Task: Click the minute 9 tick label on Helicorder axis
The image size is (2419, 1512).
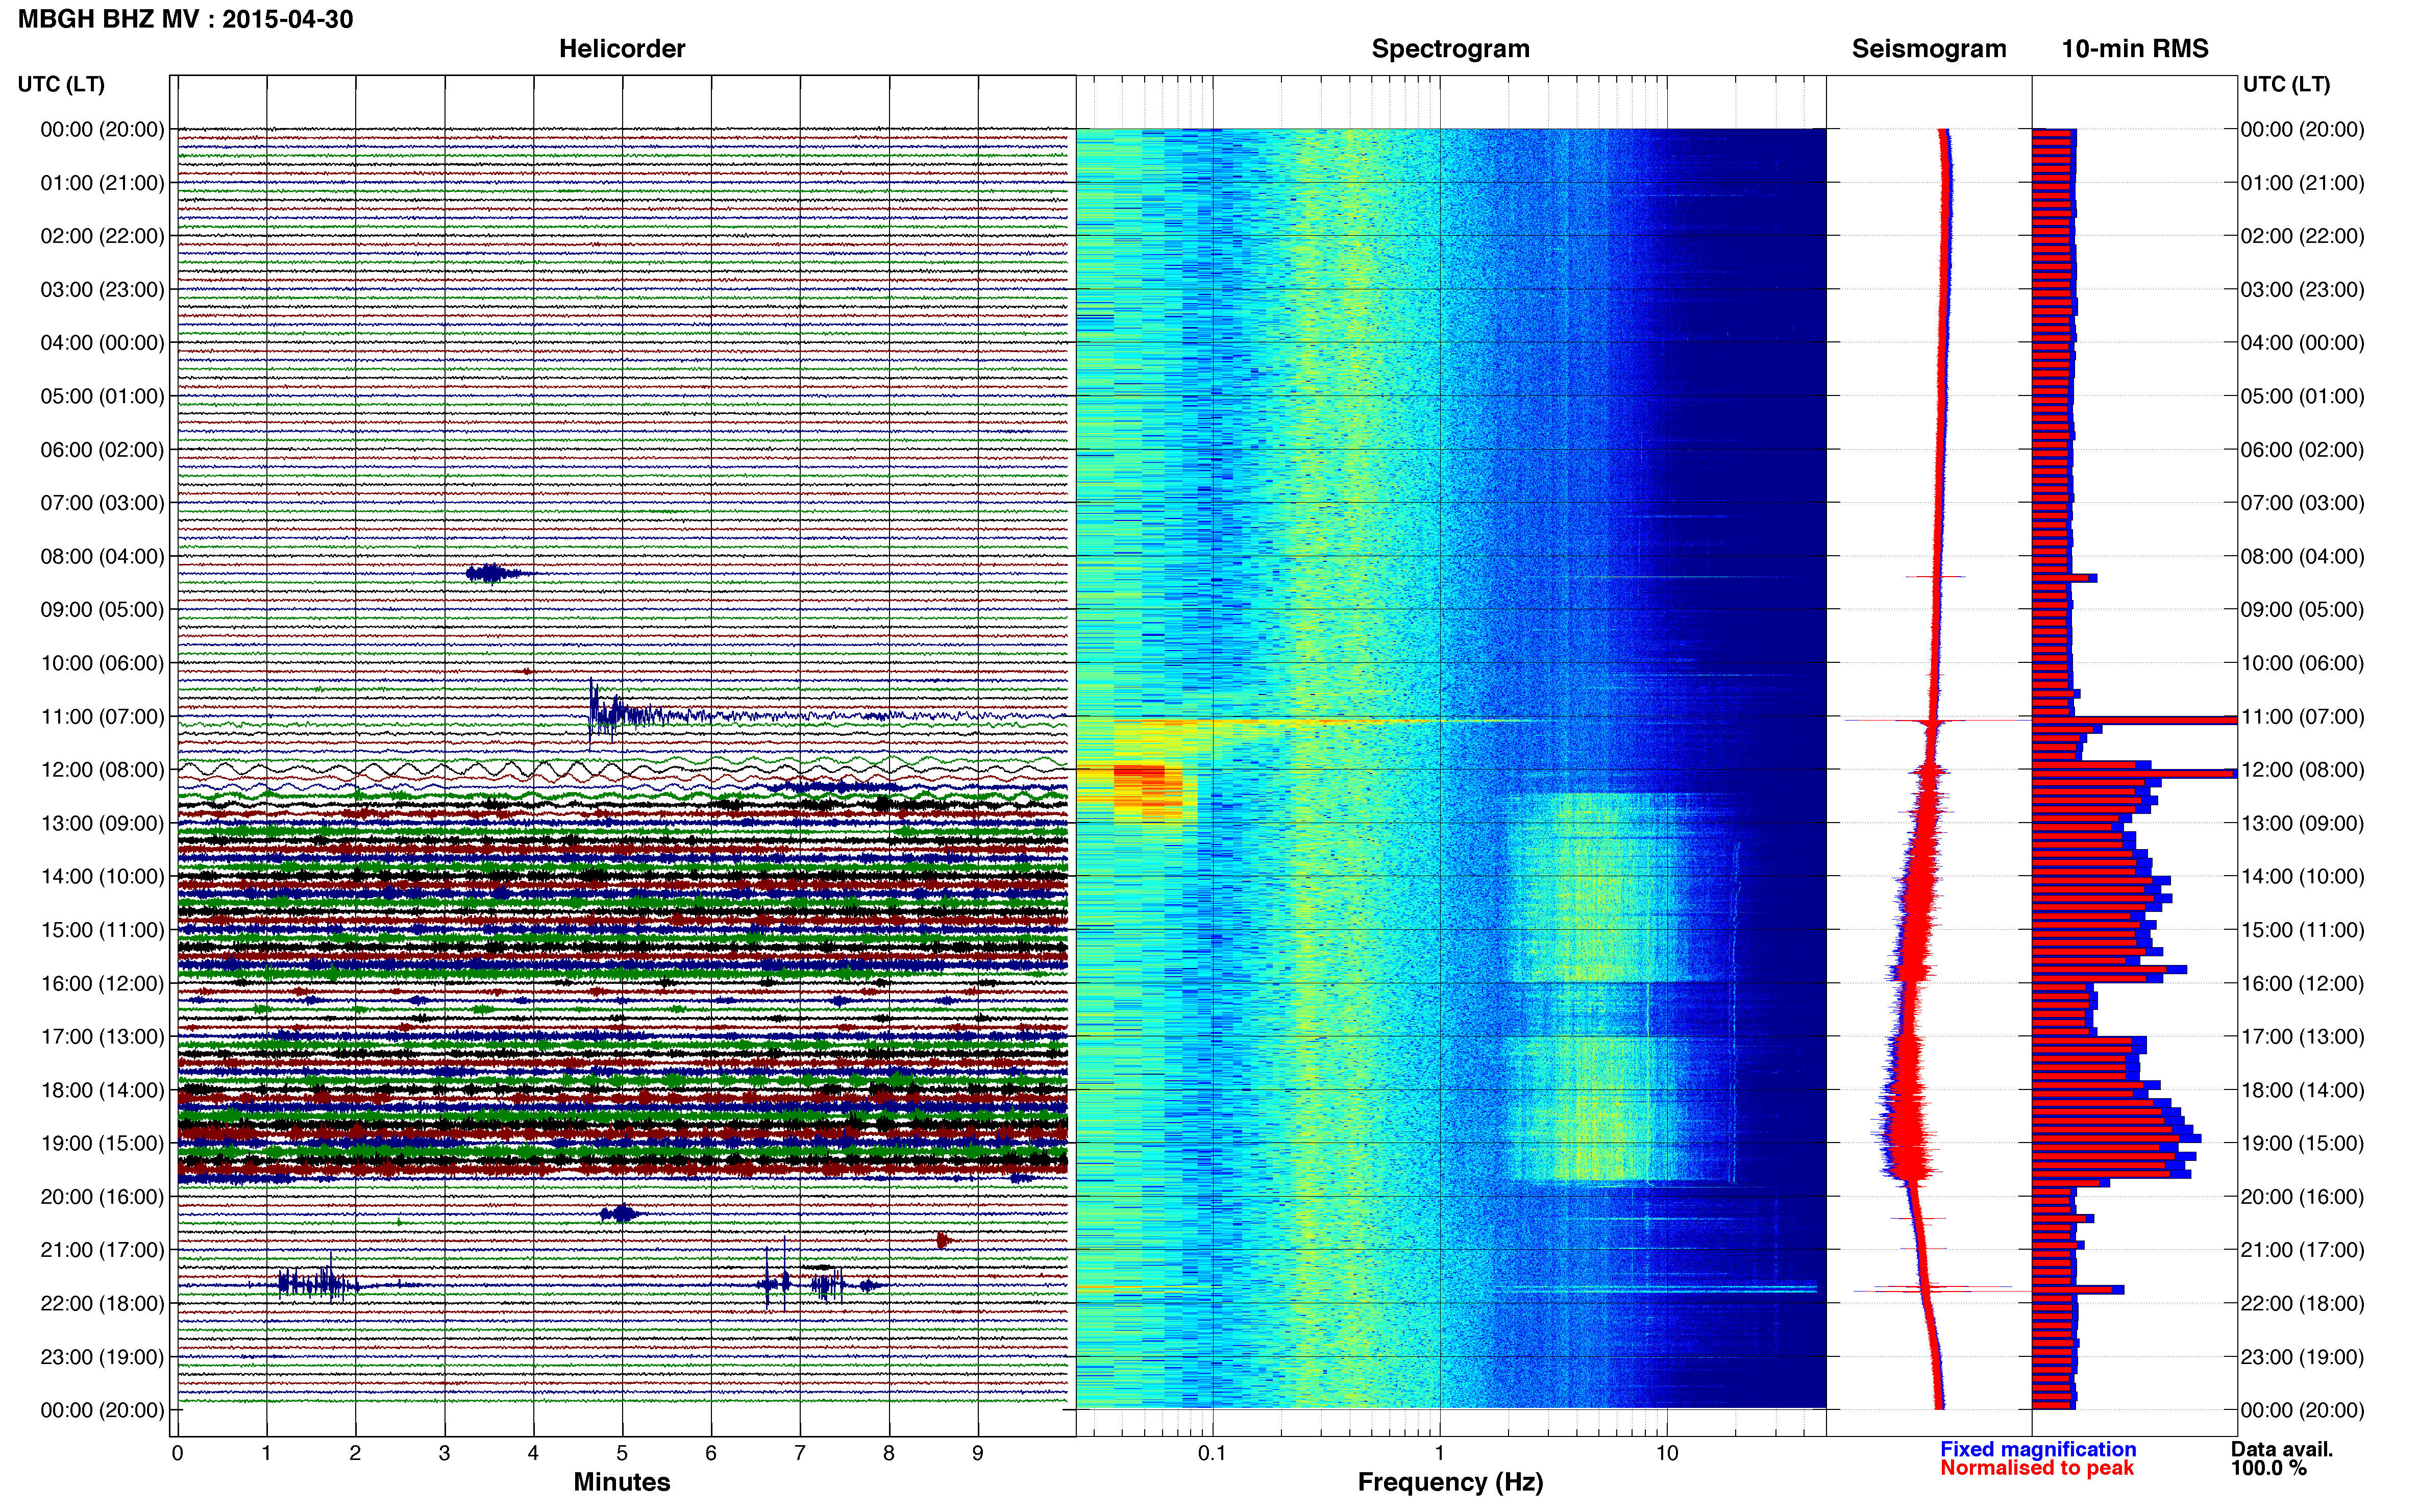Action: [x=978, y=1453]
